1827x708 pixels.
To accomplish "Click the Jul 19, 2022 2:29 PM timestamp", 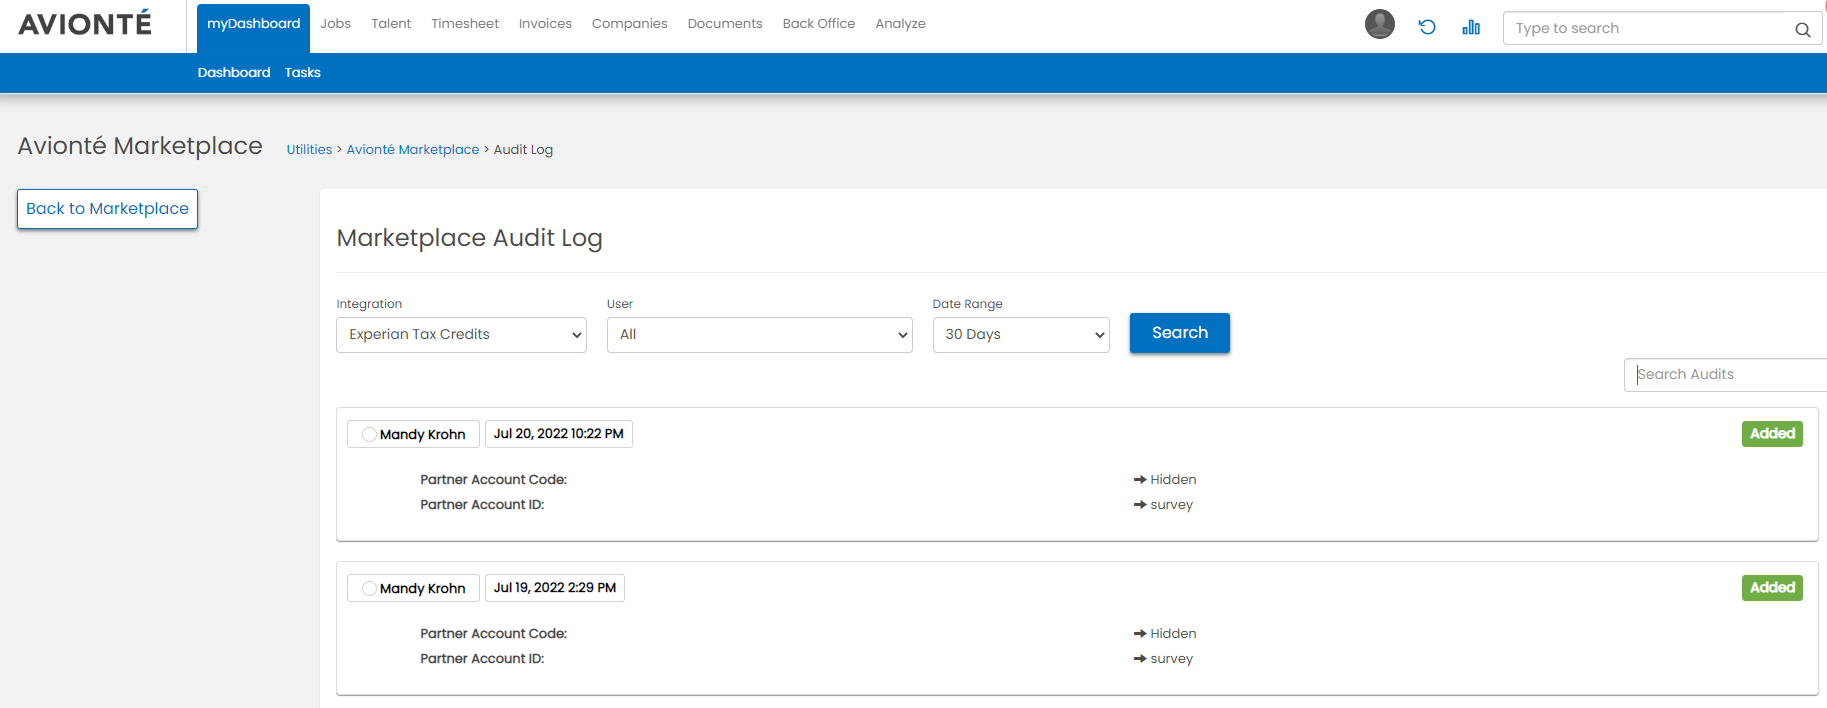I will click(x=555, y=588).
